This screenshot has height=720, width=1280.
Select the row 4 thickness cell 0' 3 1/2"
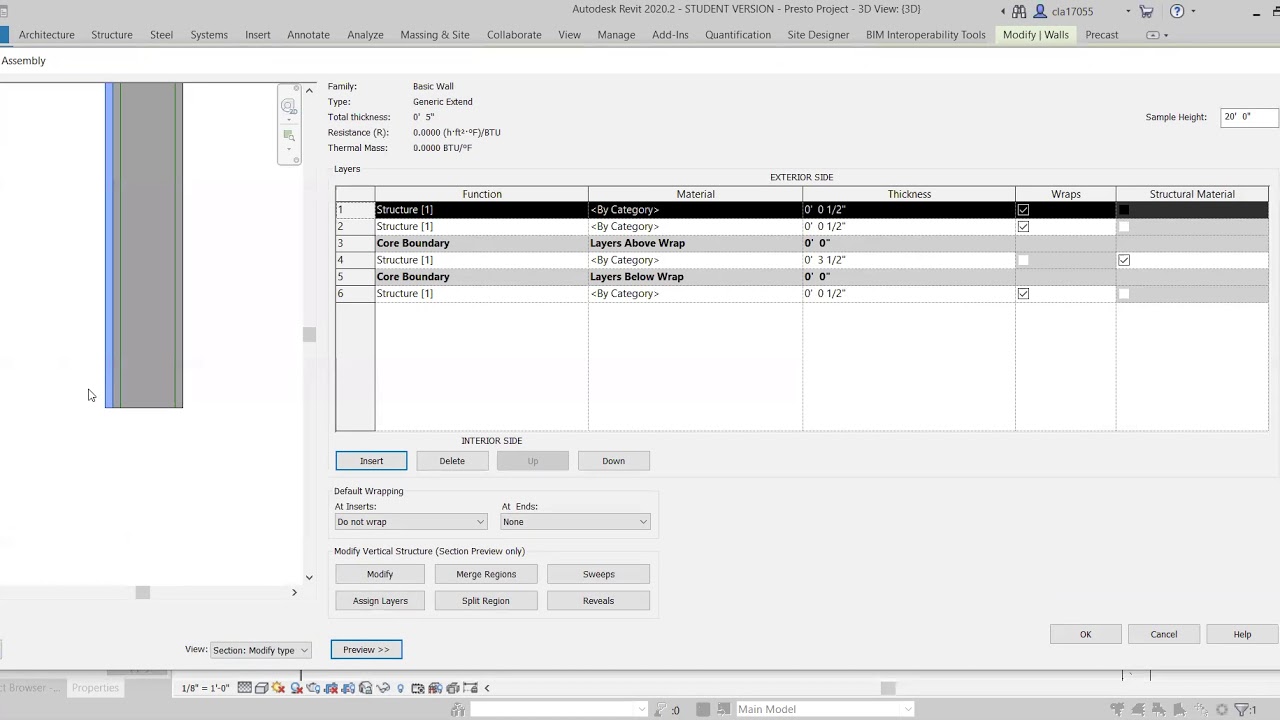click(x=908, y=260)
